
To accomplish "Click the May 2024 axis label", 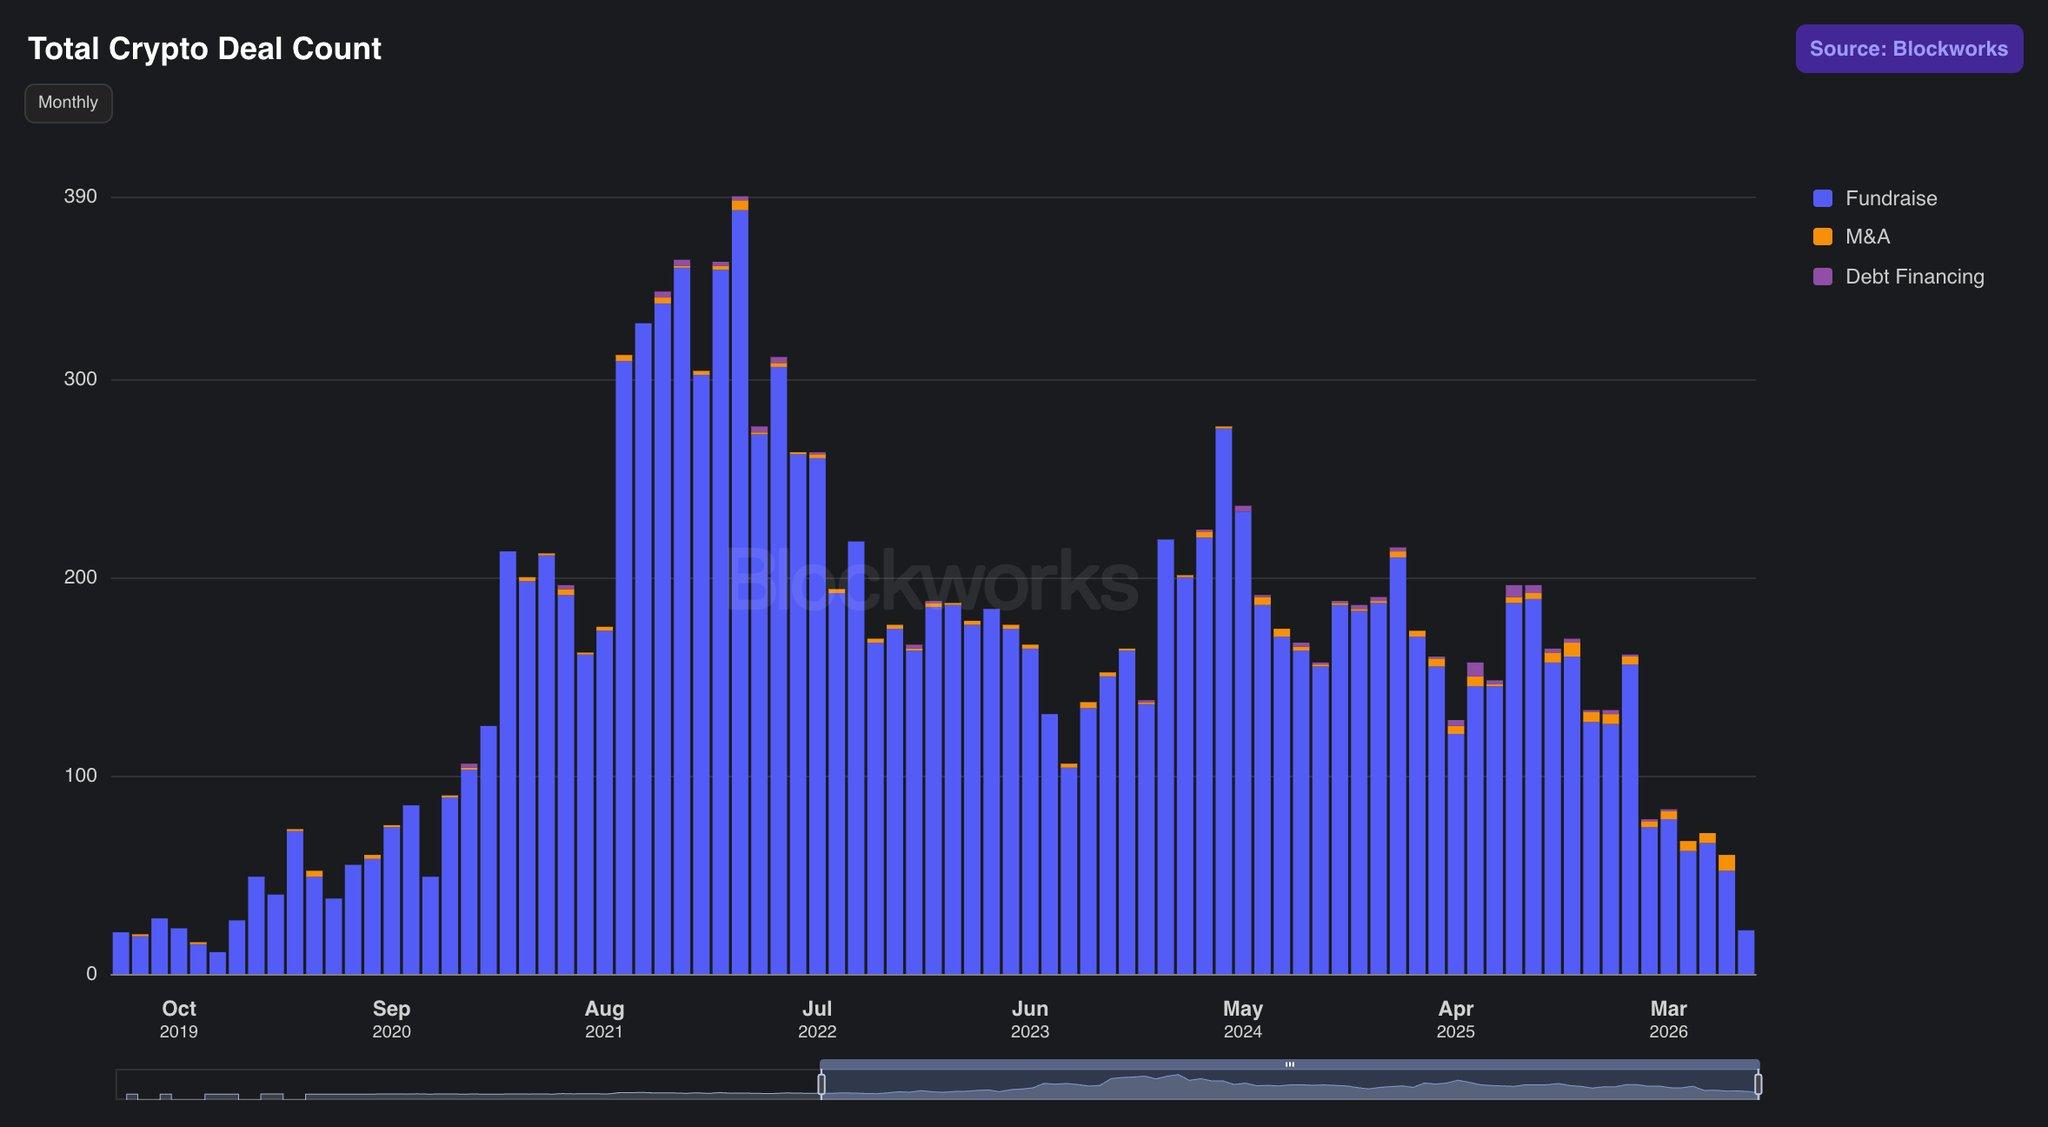I will [1243, 1019].
